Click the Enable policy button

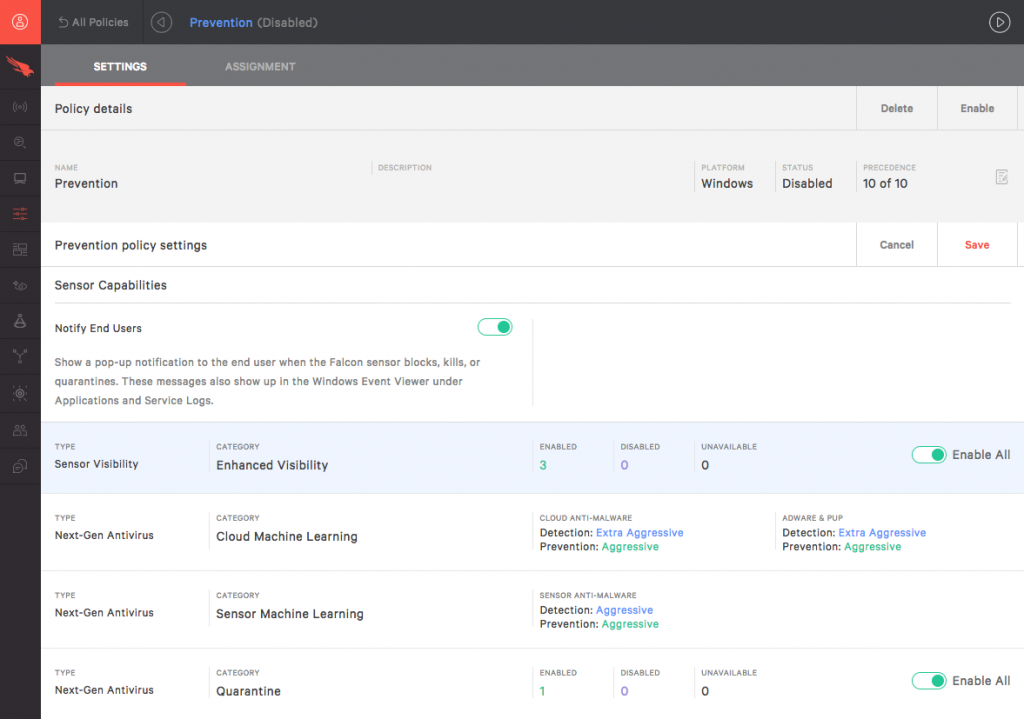(x=977, y=108)
